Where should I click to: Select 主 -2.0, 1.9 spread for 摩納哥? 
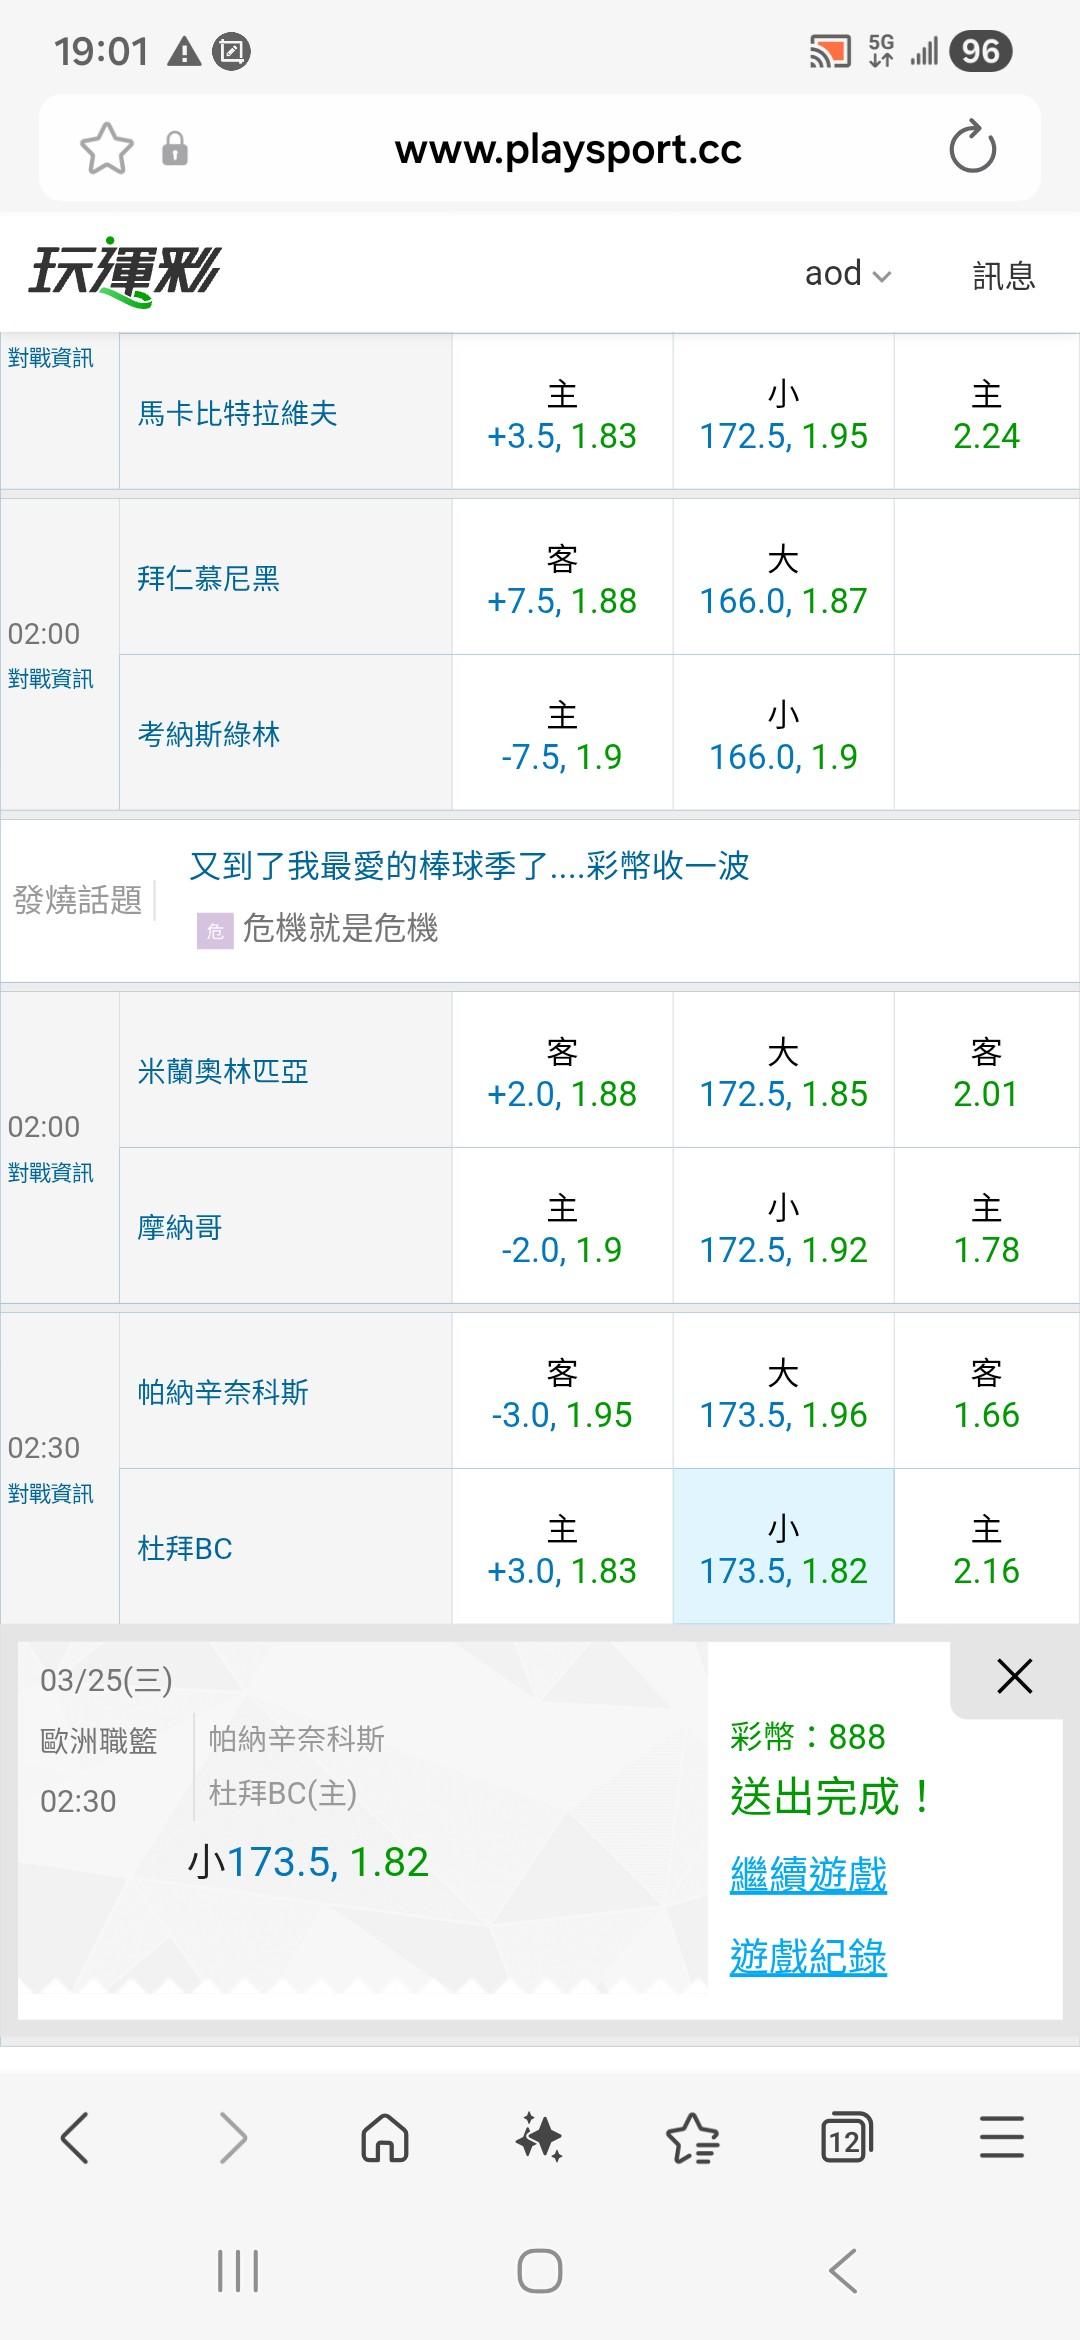tap(562, 1227)
